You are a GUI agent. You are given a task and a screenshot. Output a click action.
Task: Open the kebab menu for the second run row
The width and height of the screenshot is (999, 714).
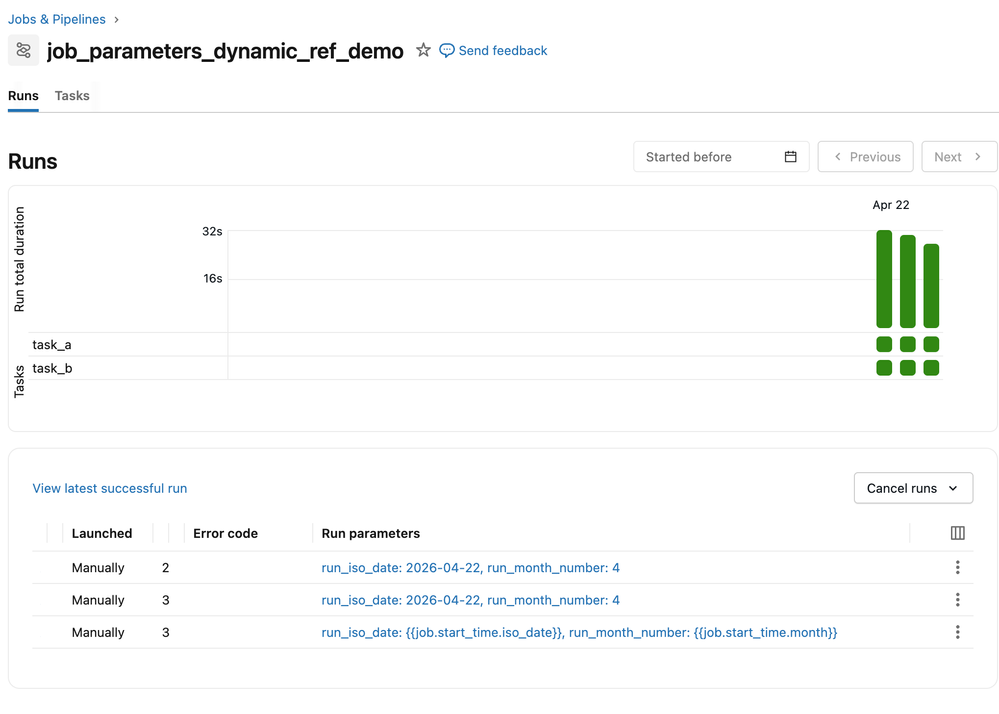[957, 600]
